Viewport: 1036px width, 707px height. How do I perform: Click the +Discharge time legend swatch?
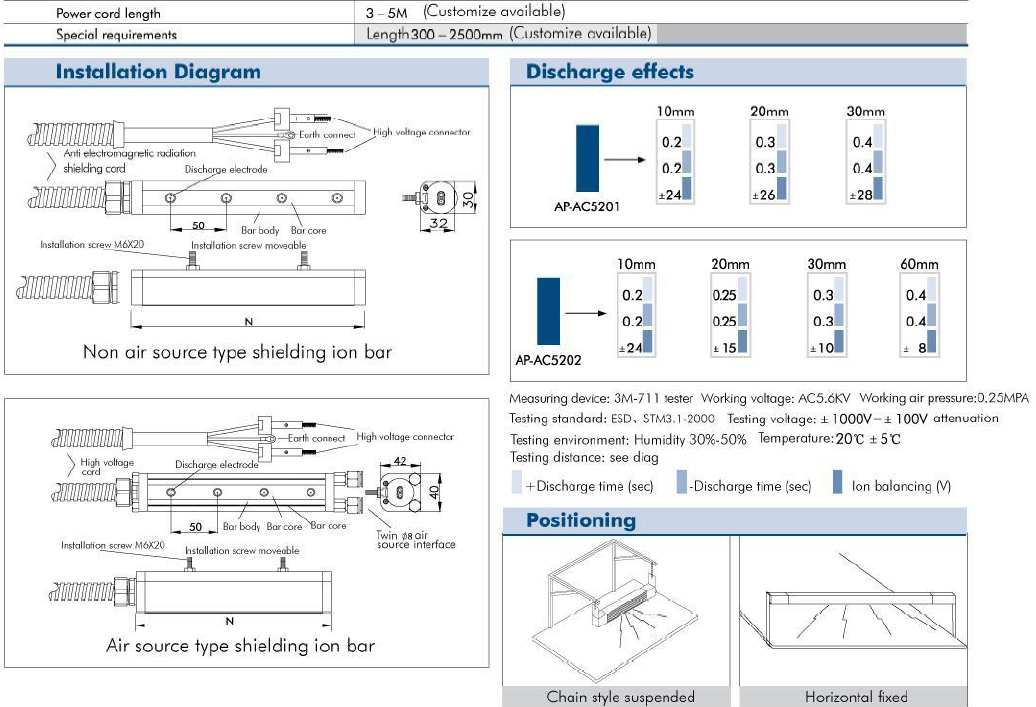click(516, 485)
